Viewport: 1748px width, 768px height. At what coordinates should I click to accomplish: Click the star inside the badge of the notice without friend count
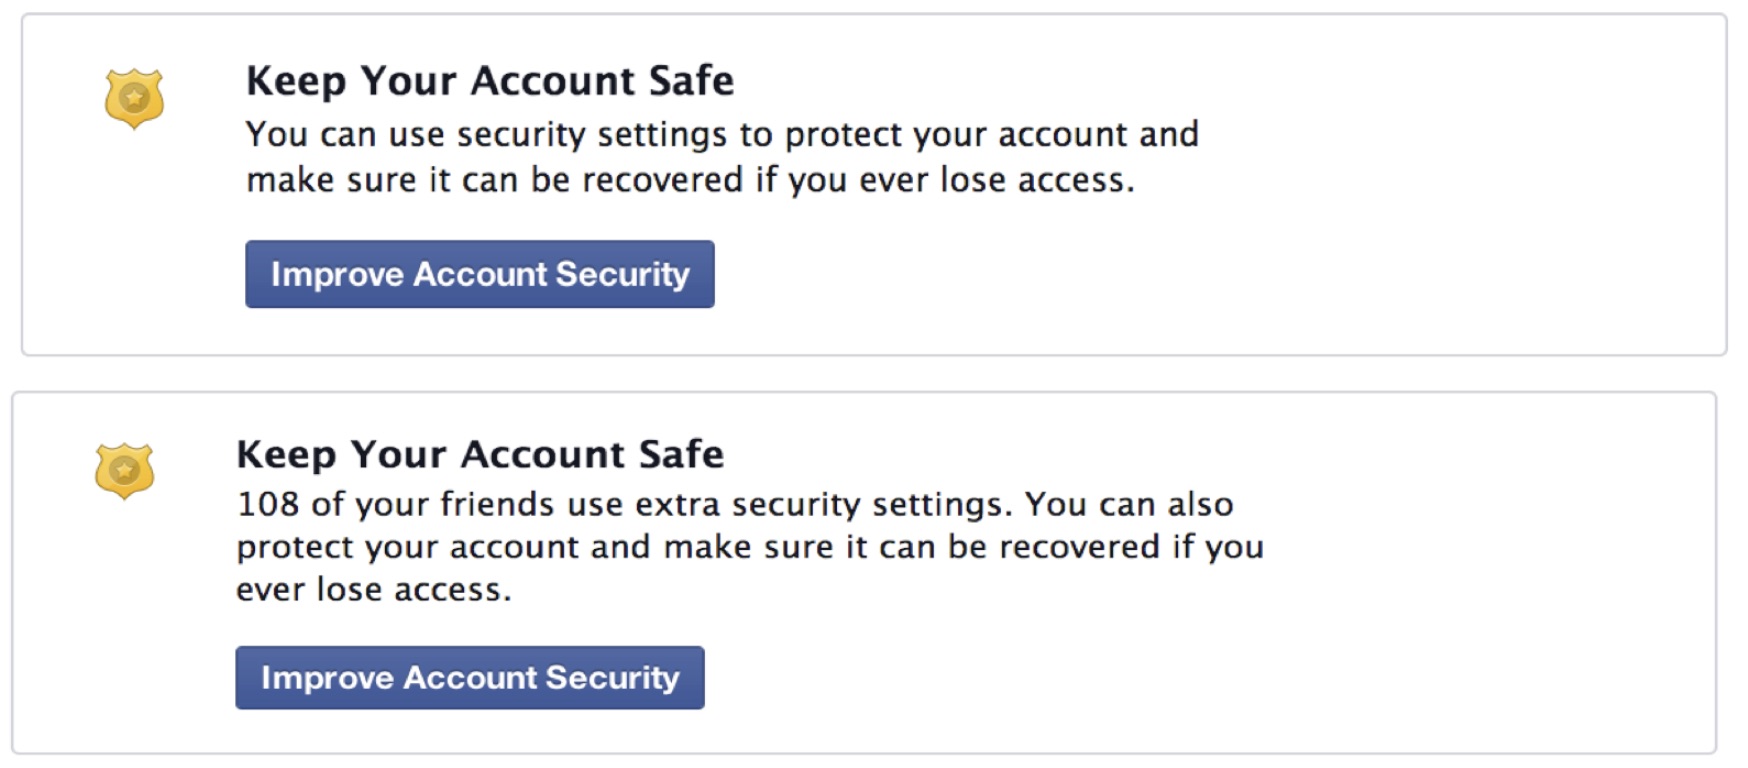coord(134,96)
